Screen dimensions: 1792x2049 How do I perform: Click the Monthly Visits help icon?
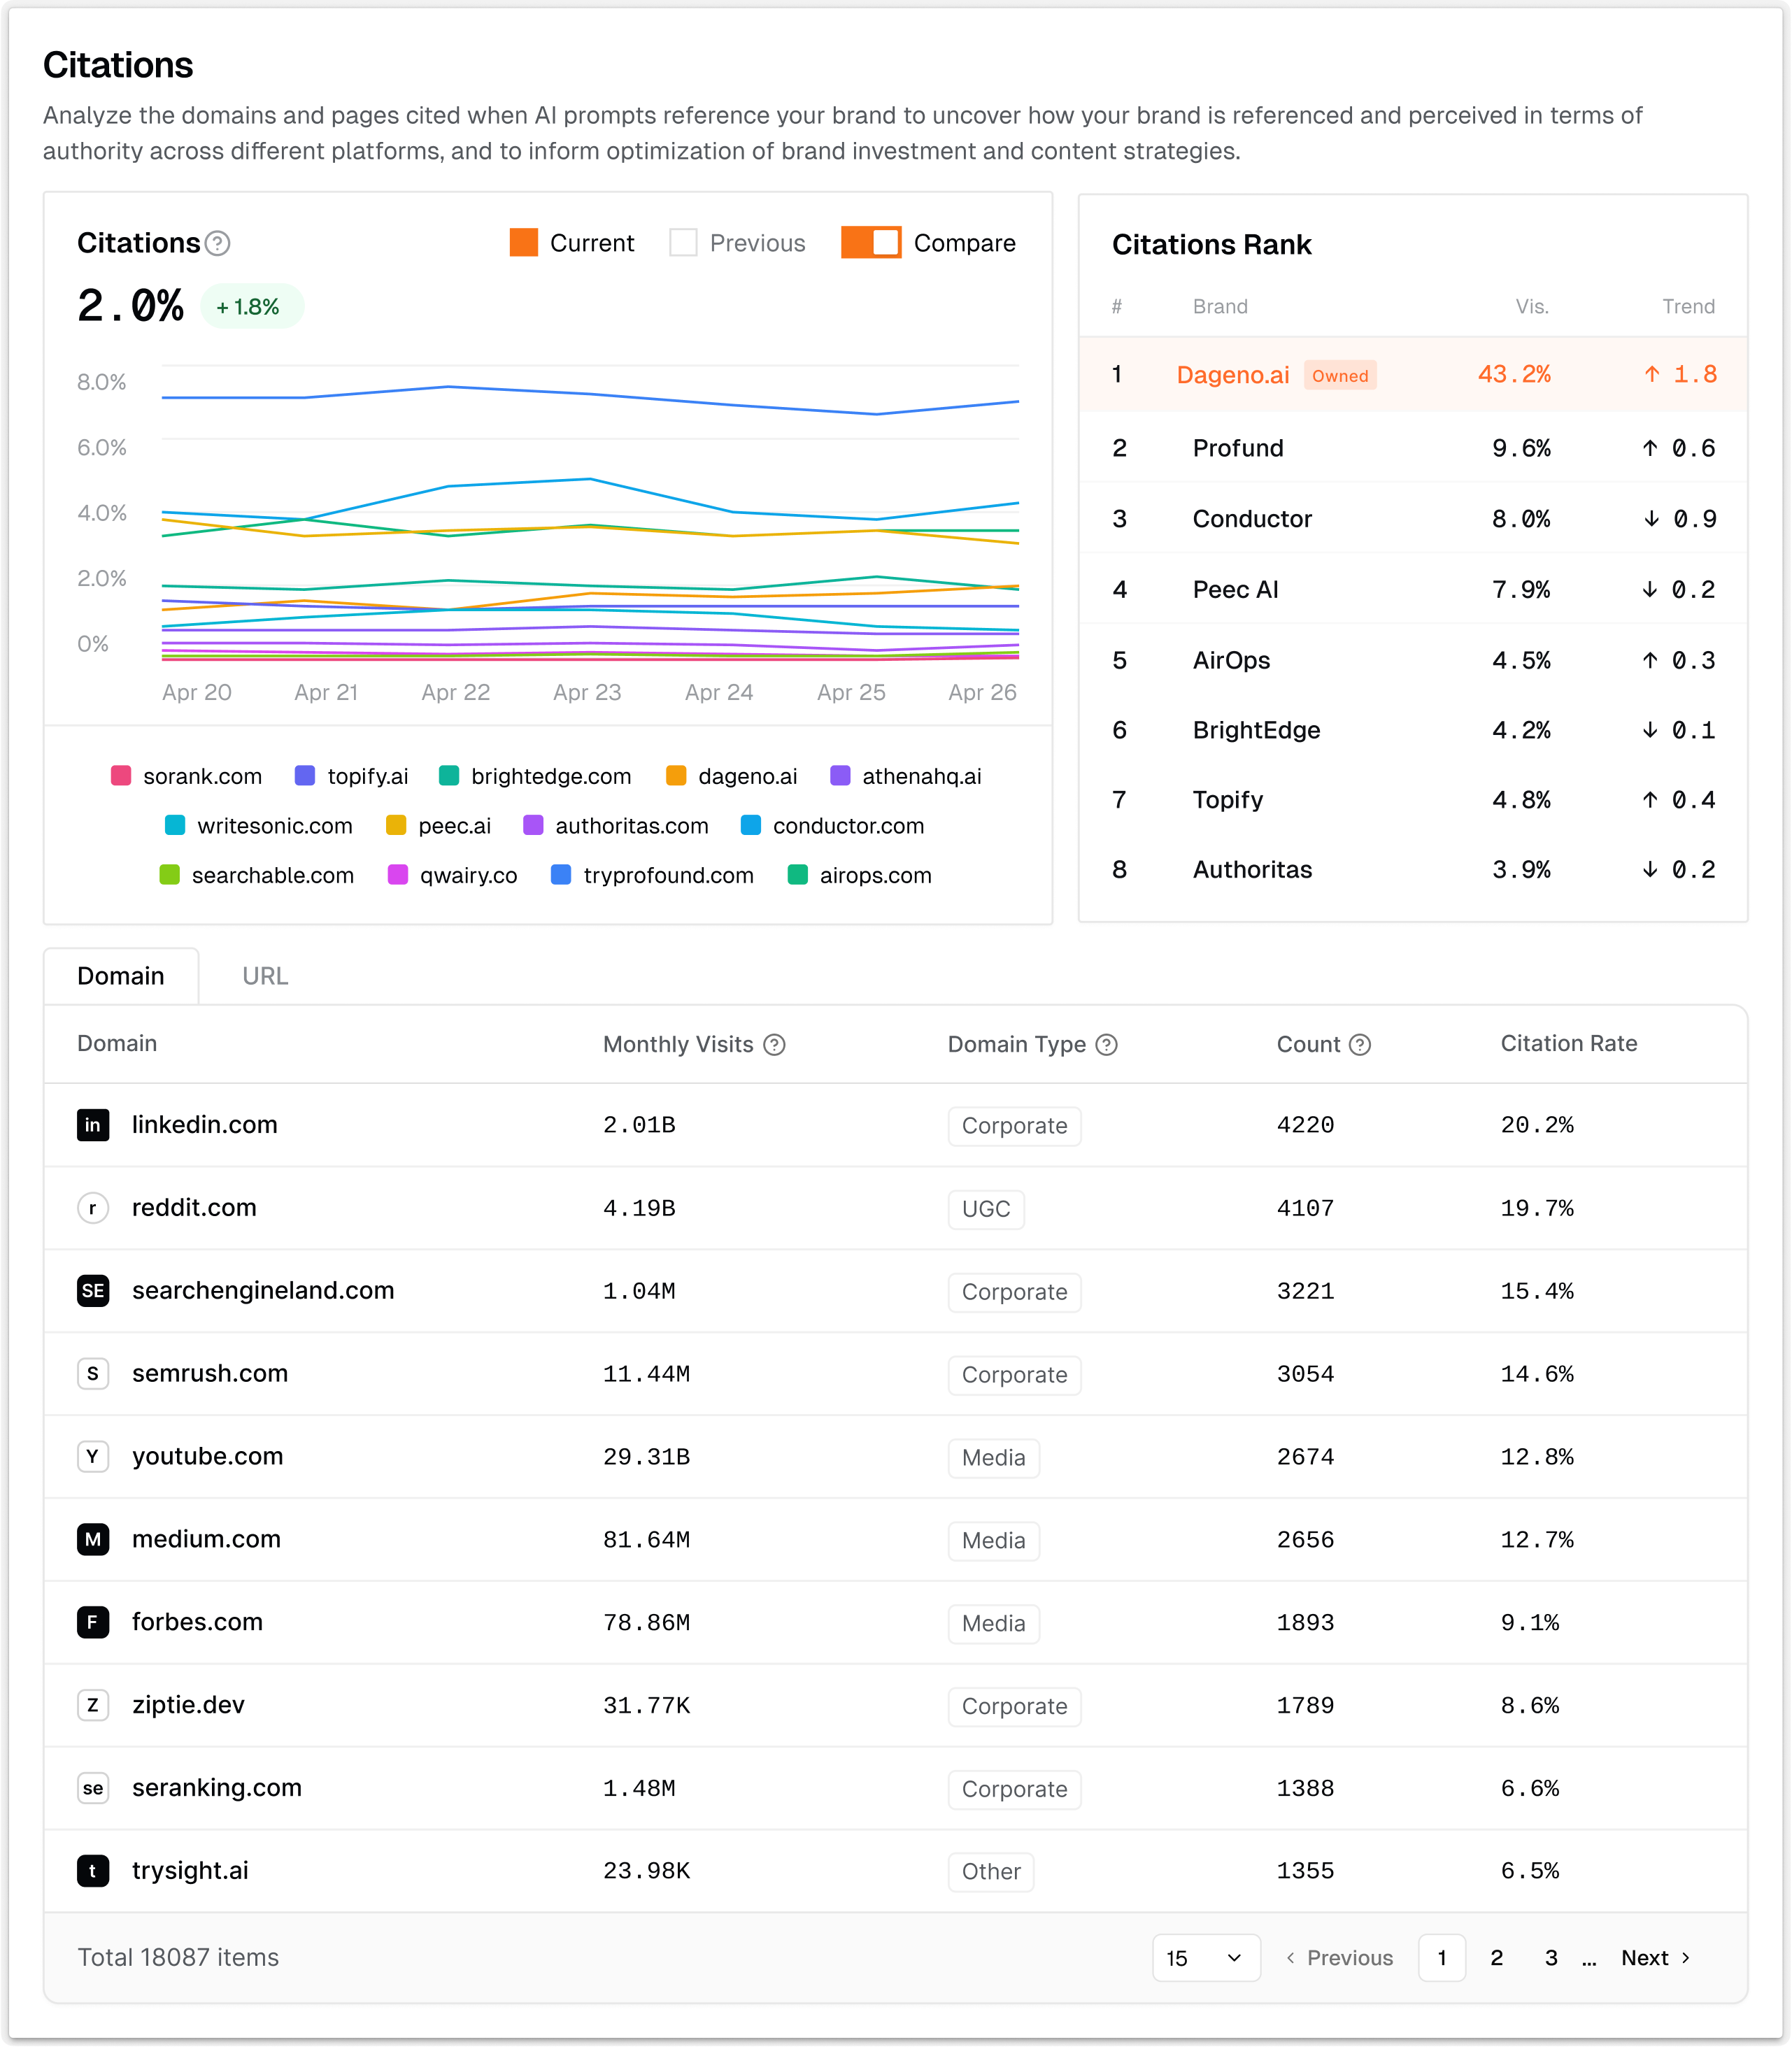coord(774,1044)
